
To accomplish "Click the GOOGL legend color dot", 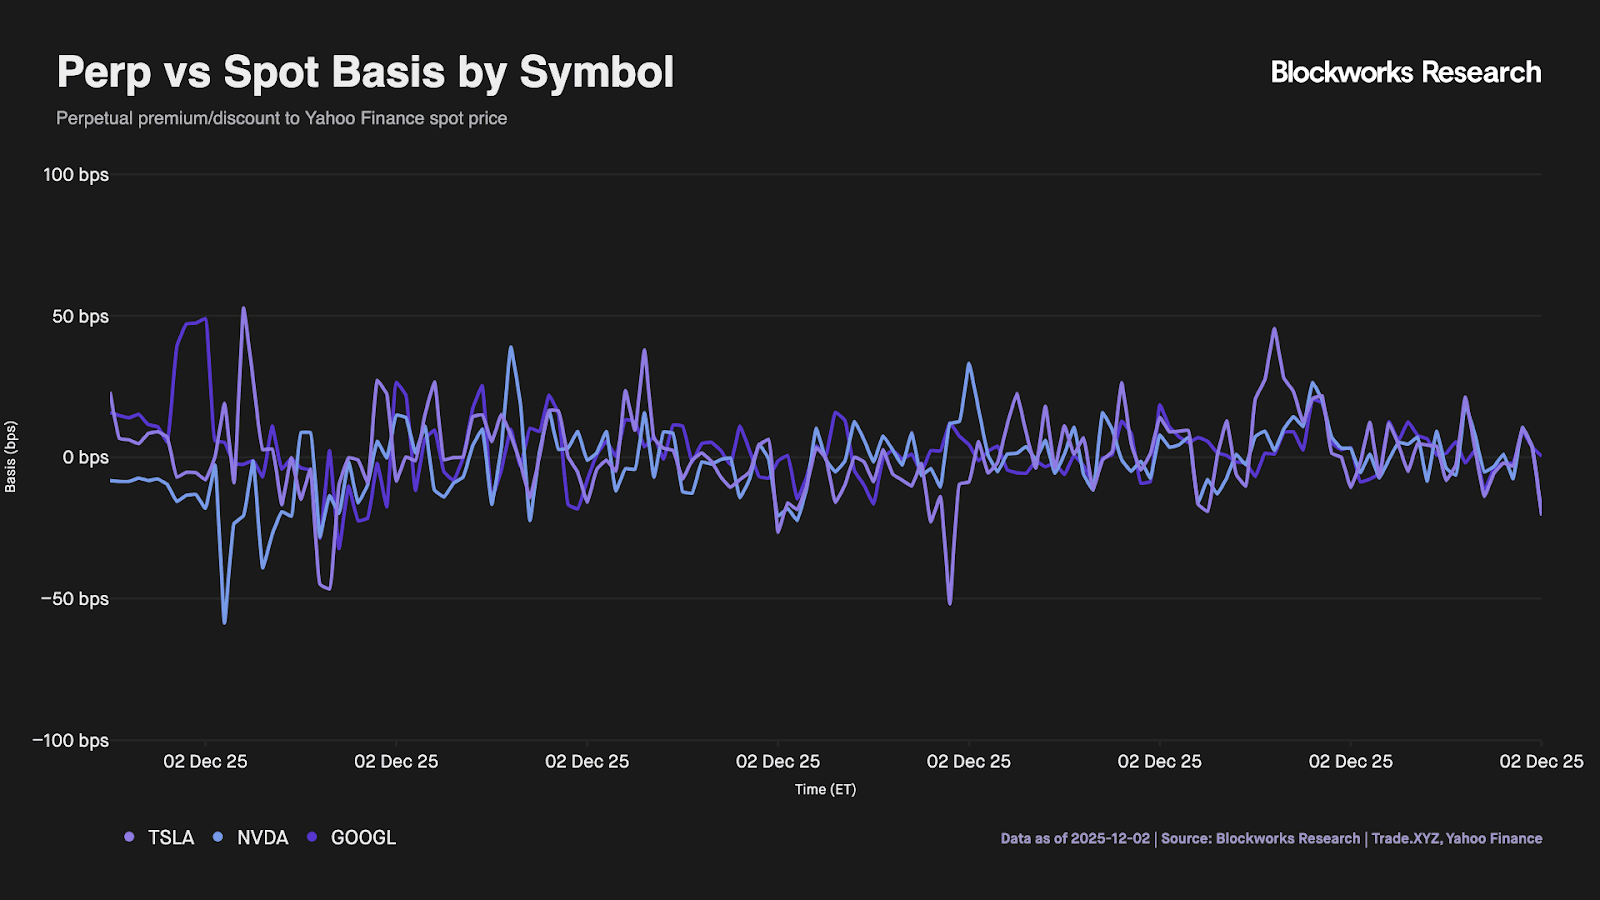I will coord(312,837).
